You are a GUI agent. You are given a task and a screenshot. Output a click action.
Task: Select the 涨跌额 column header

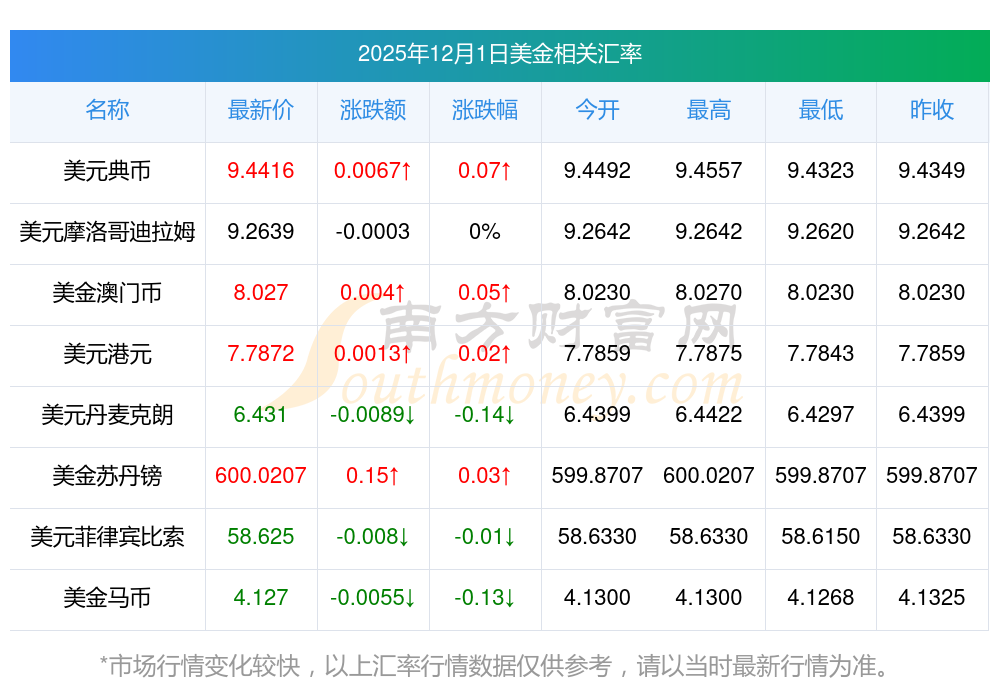pyautogui.click(x=373, y=110)
